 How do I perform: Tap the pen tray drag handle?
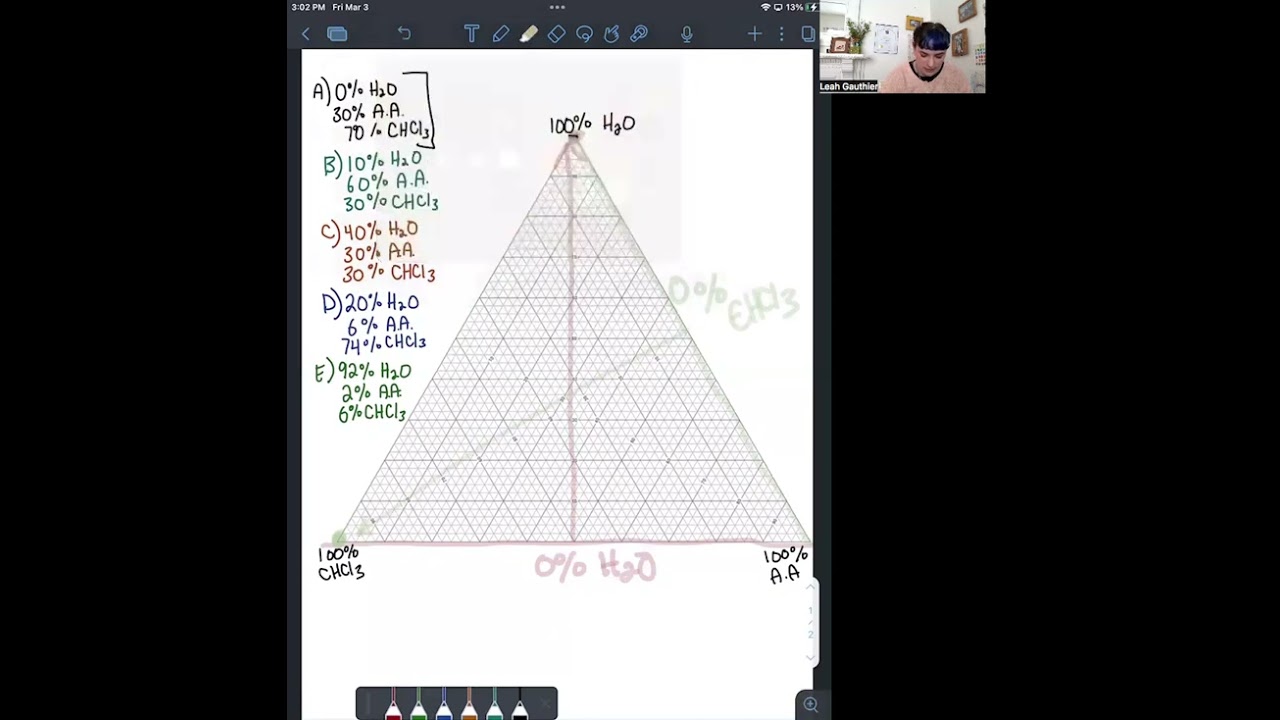coord(367,704)
